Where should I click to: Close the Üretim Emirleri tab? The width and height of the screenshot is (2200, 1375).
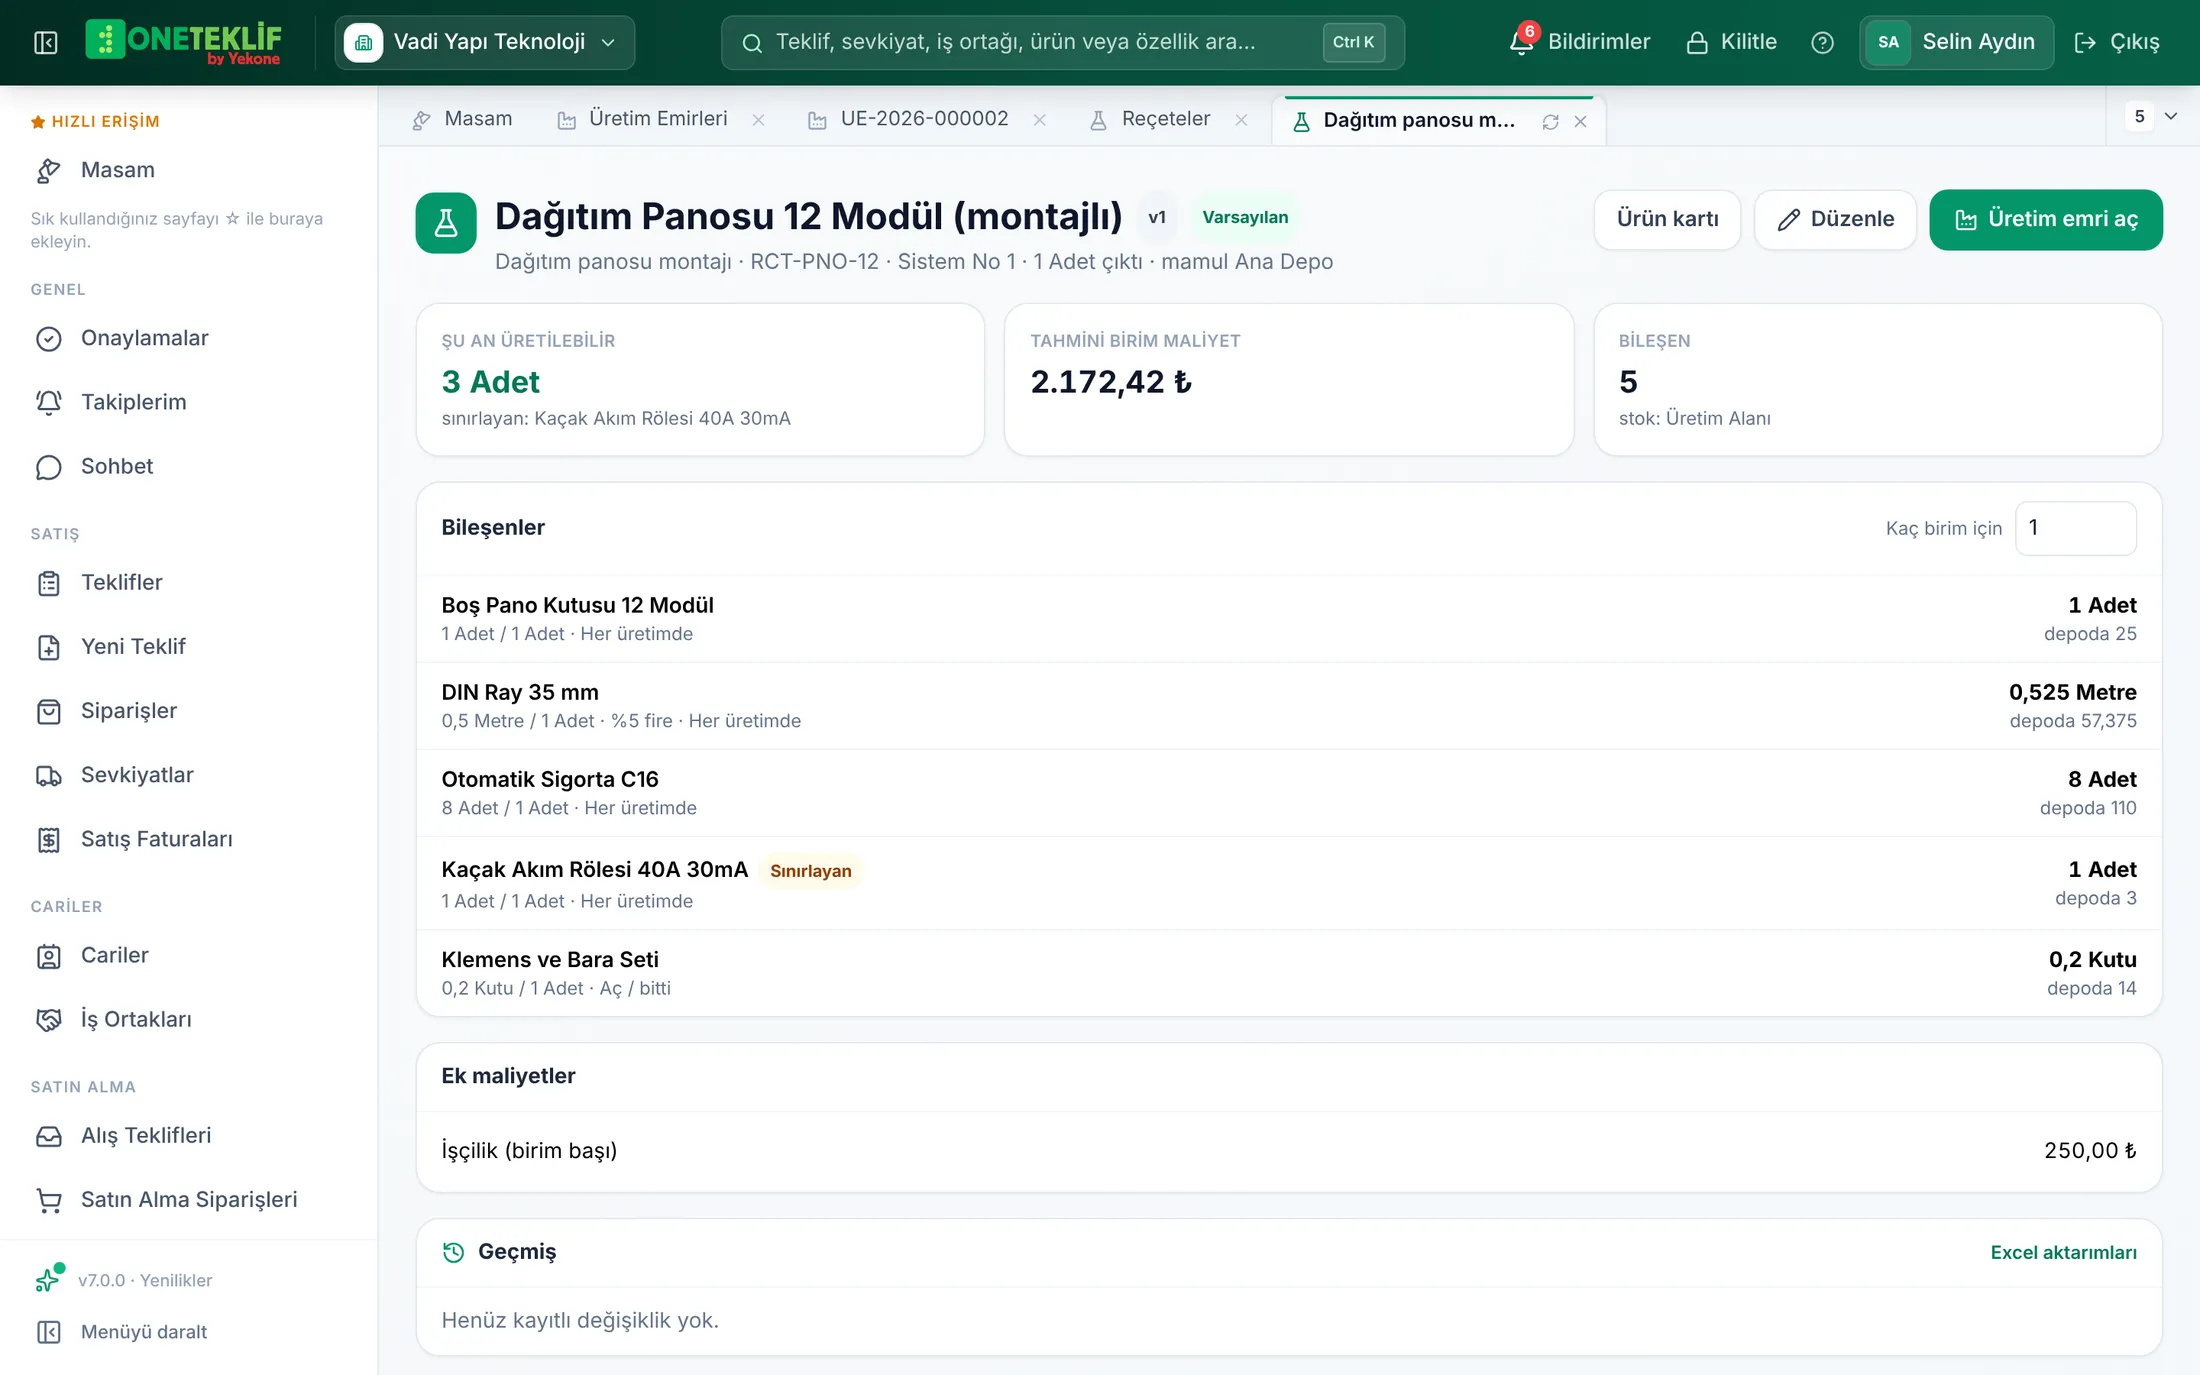[758, 120]
